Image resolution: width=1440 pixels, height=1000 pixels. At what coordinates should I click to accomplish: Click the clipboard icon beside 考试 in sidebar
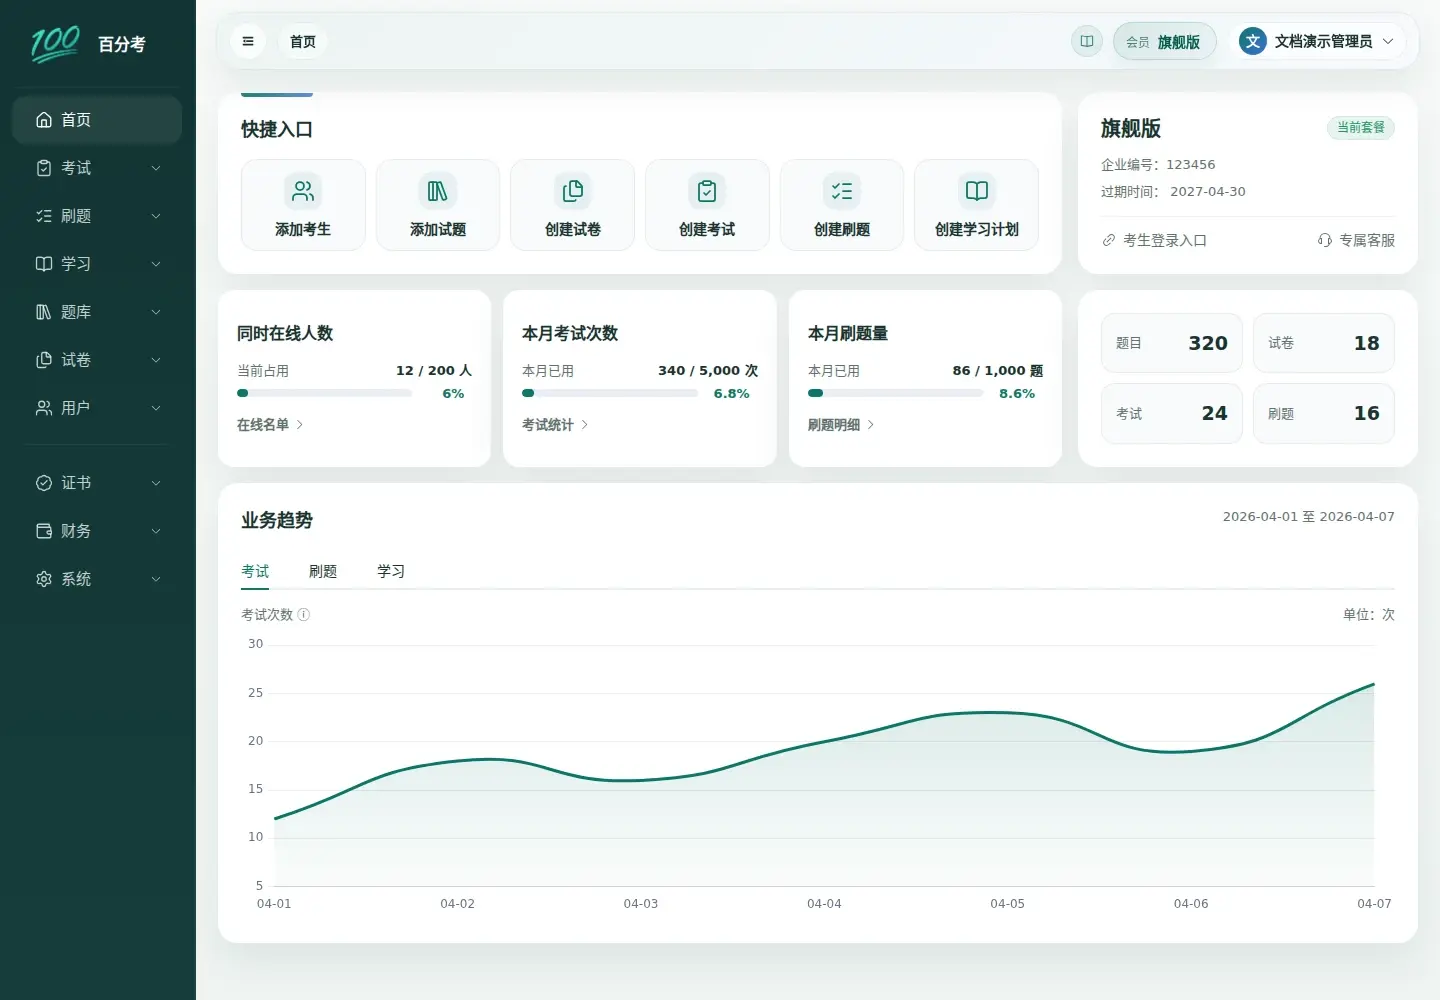click(x=44, y=168)
